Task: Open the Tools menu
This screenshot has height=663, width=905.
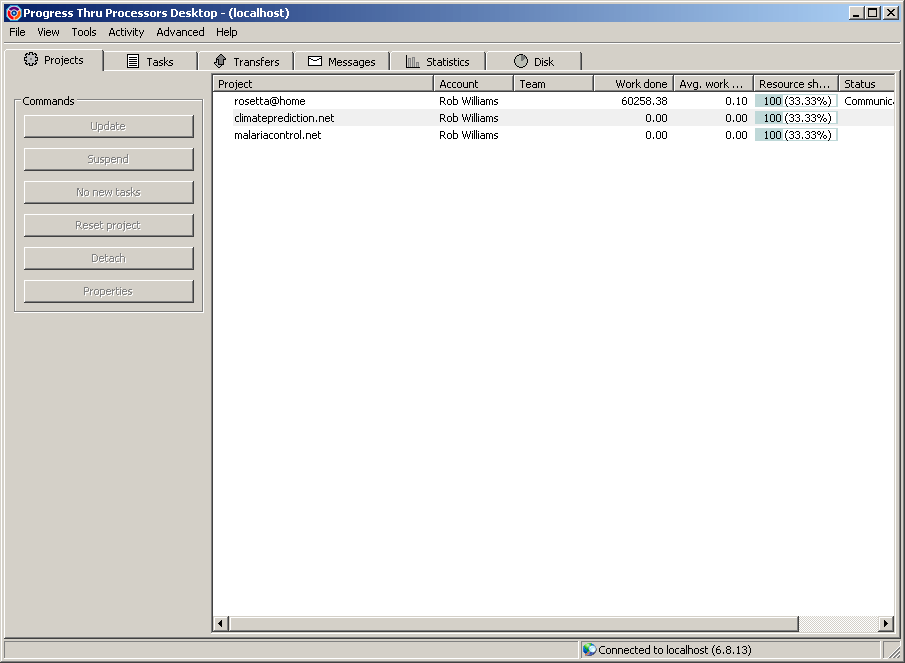Action: coord(84,32)
